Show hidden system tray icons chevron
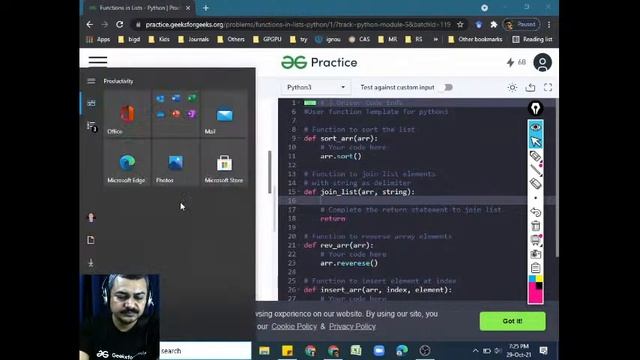The width and height of the screenshot is (640, 360). click(476, 351)
